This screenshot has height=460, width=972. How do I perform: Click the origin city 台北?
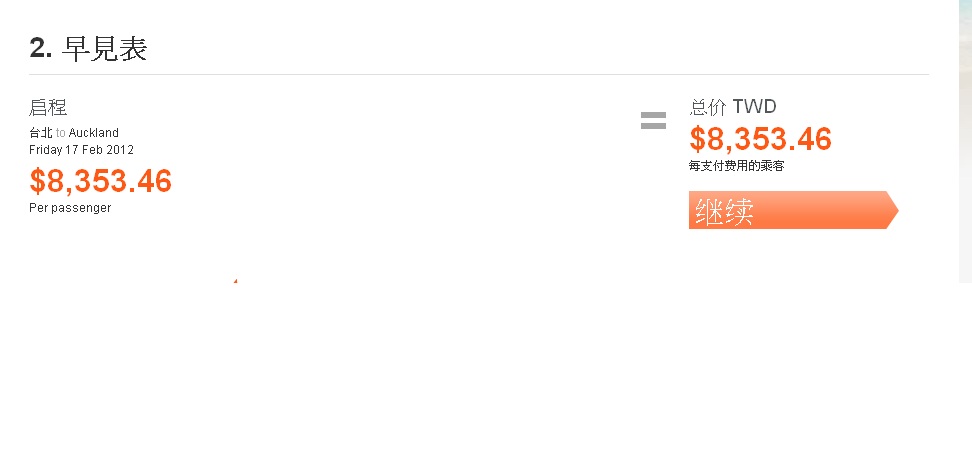[x=40, y=133]
